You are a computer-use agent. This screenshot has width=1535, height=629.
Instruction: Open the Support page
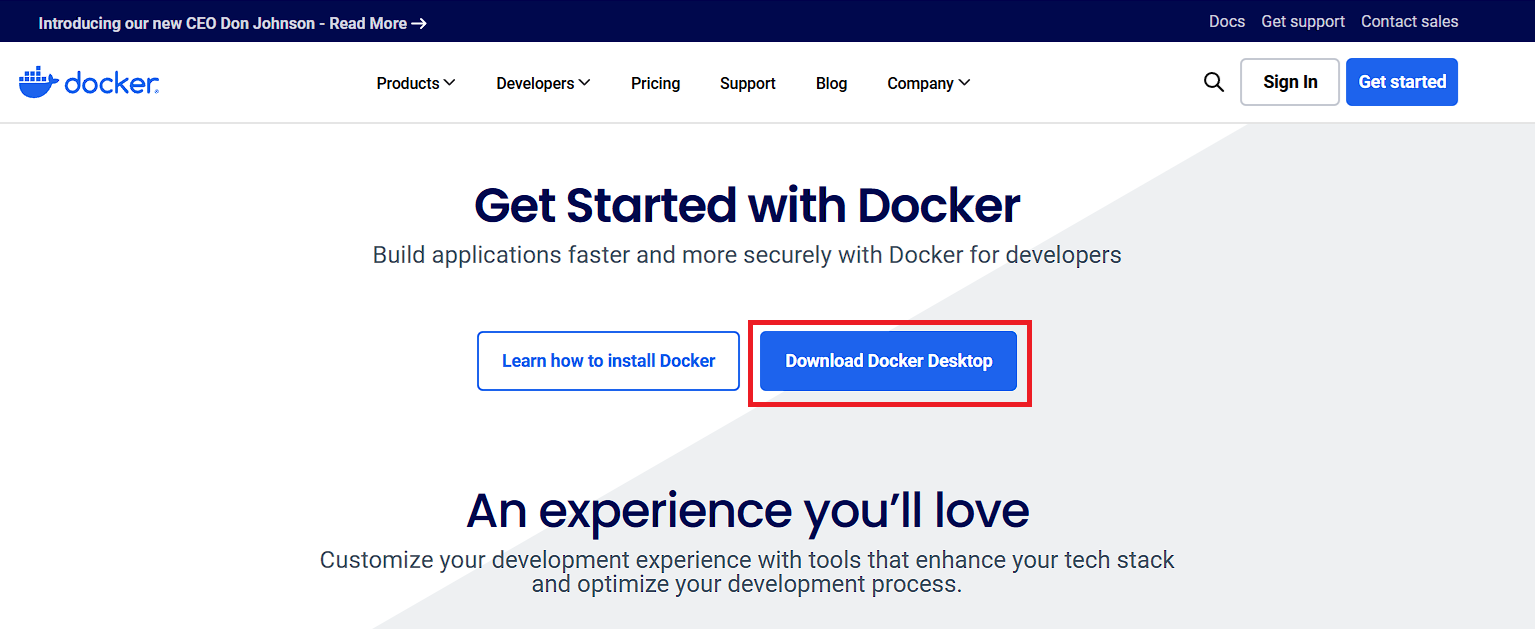(x=747, y=83)
